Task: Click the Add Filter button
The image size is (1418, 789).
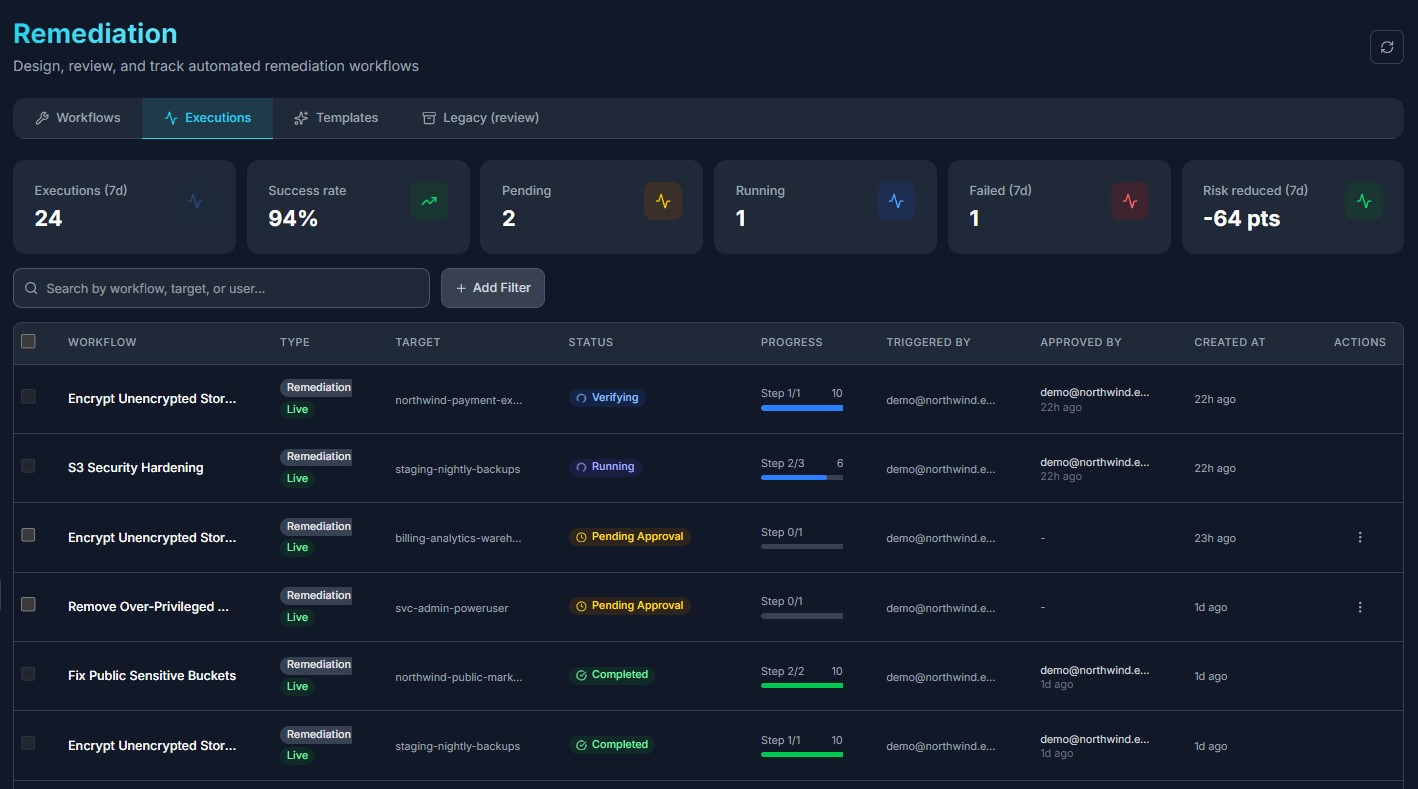Action: pyautogui.click(x=493, y=288)
